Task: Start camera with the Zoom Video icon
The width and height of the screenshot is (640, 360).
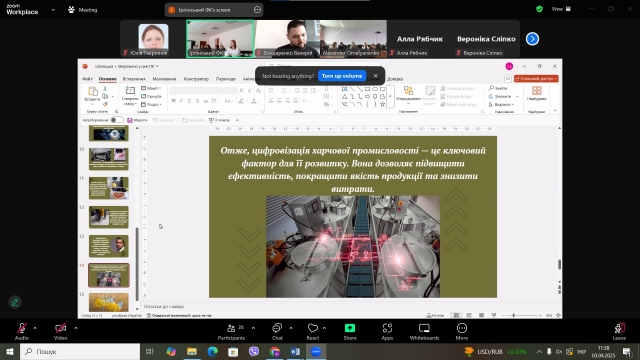Action: click(x=60, y=328)
